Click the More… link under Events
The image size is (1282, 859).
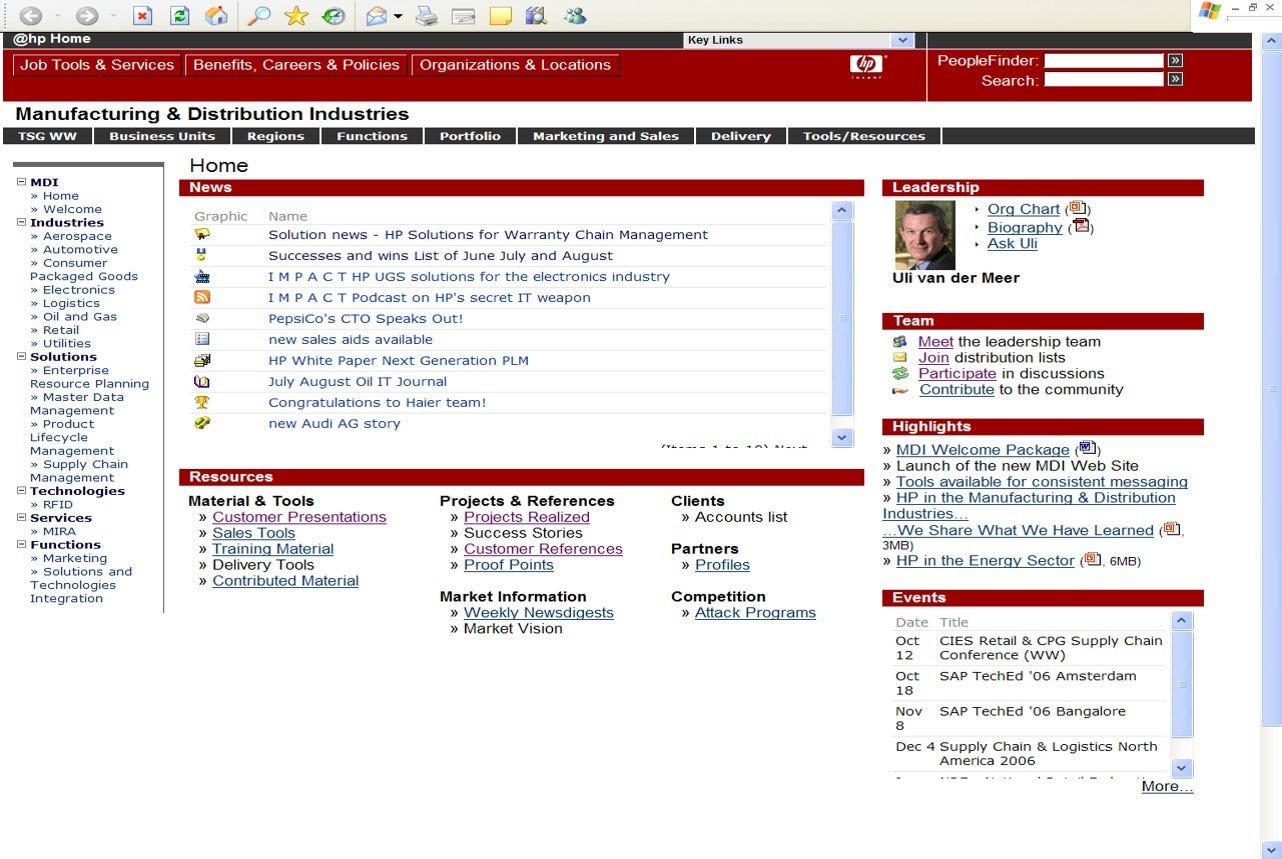[1168, 786]
